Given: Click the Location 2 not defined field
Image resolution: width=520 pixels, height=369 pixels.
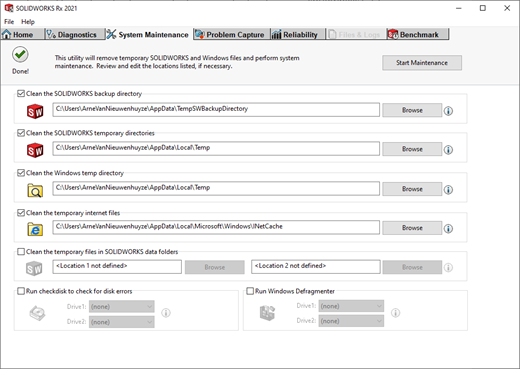Looking at the screenshot, I should pyautogui.click(x=316, y=267).
